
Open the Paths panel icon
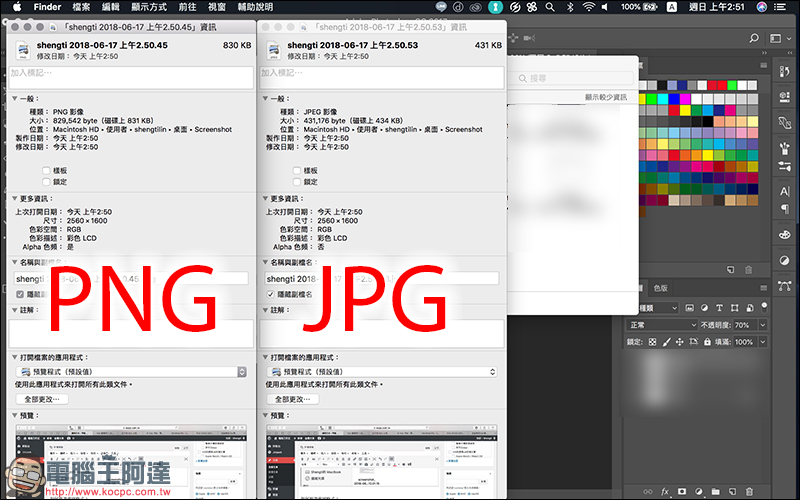click(x=785, y=286)
